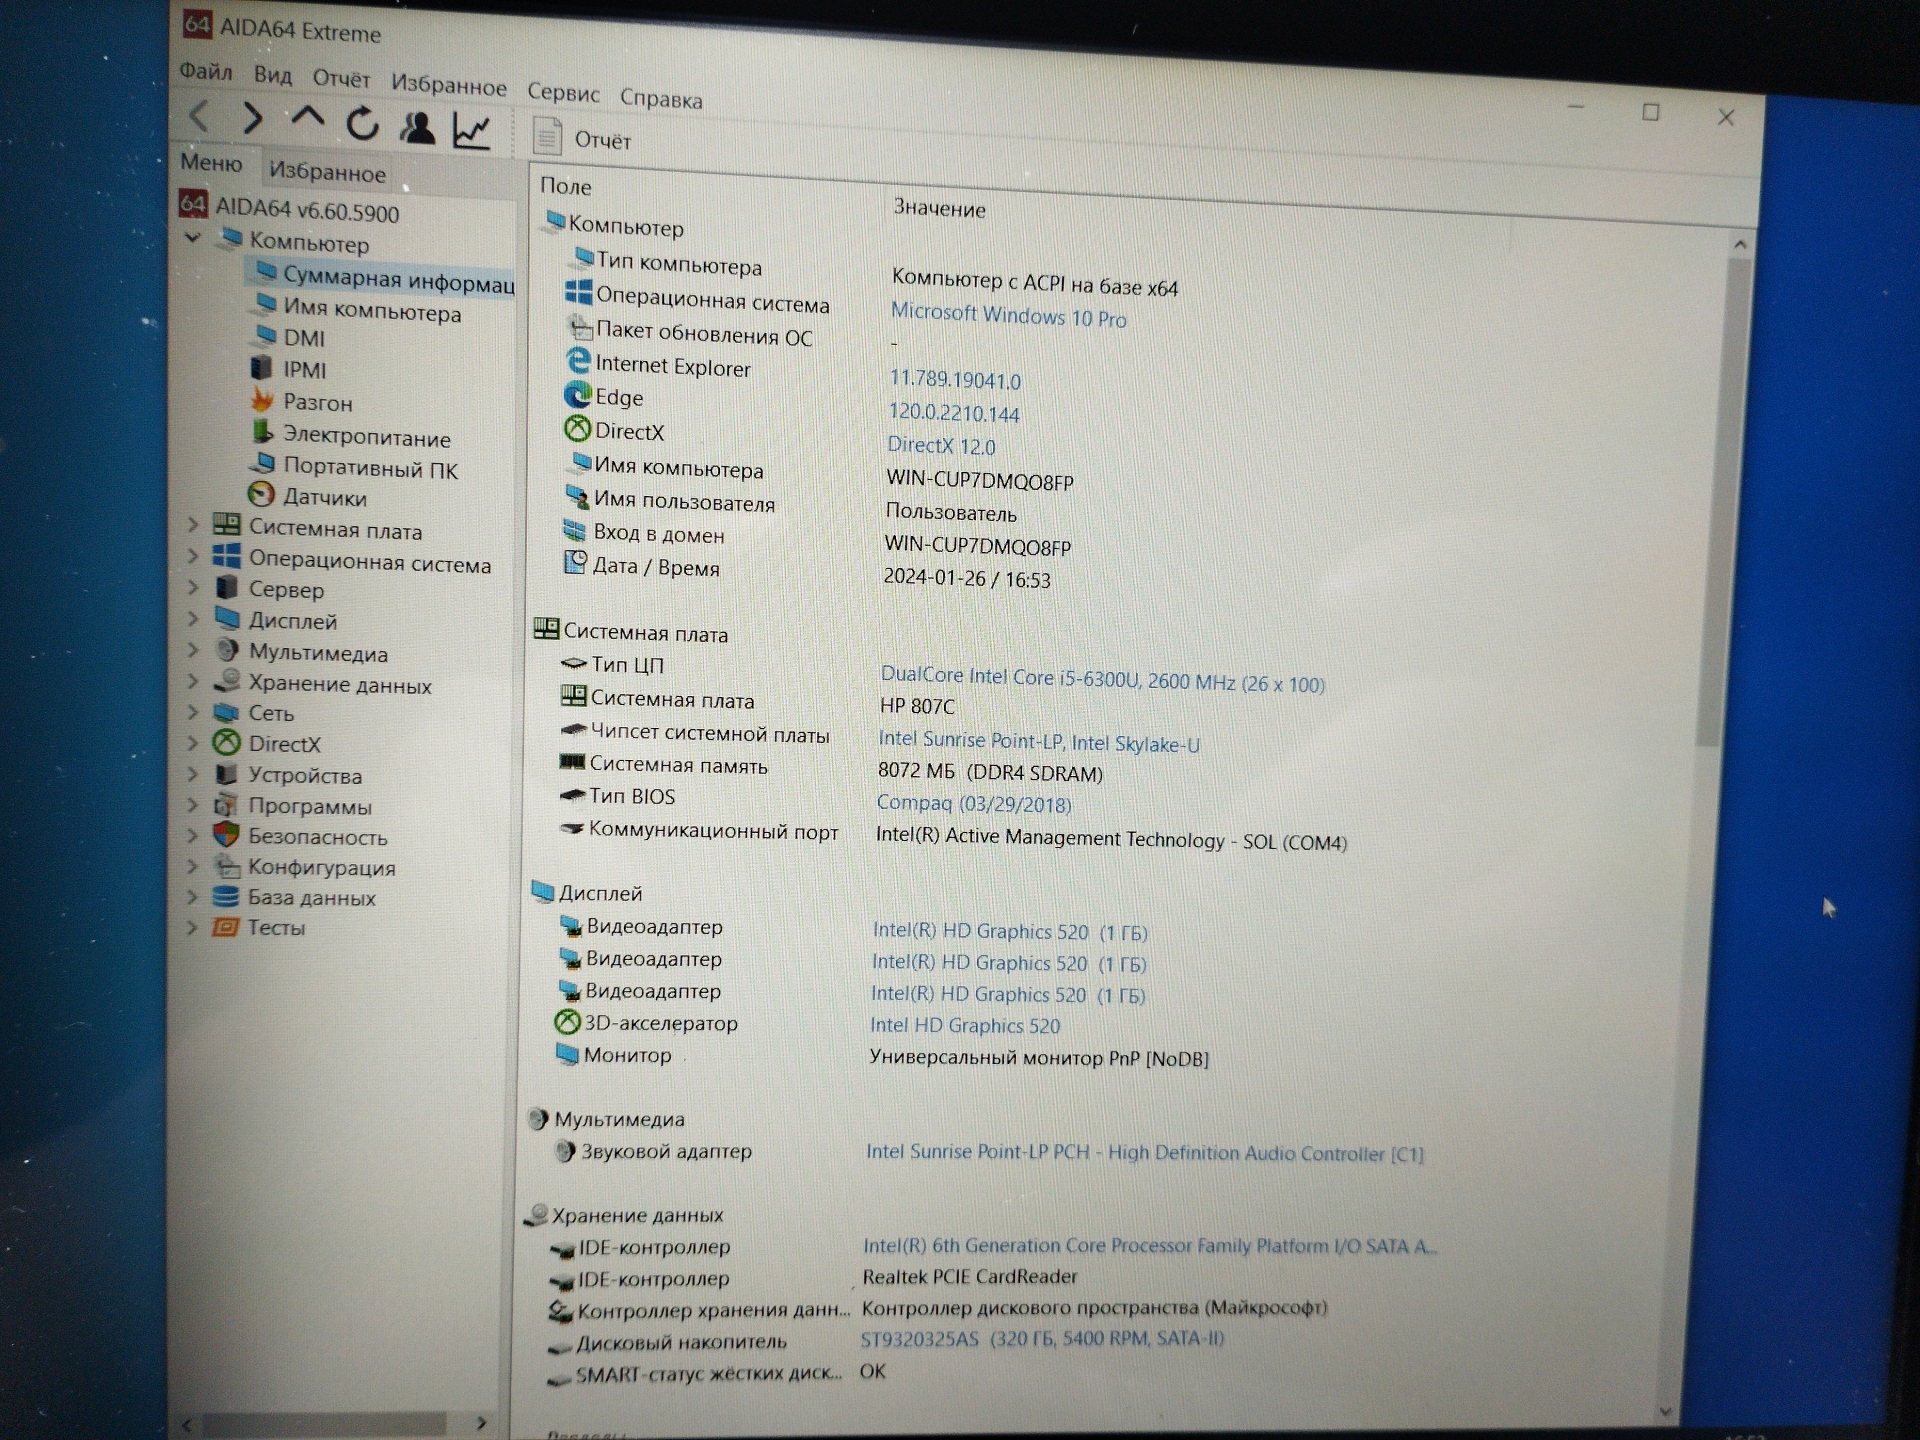
Task: Expand the DirectX tree node
Action: tap(193, 742)
